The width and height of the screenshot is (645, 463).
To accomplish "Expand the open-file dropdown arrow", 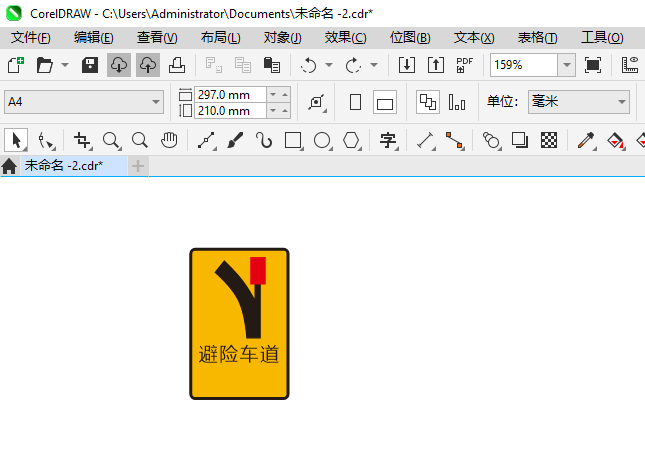I will (65, 65).
